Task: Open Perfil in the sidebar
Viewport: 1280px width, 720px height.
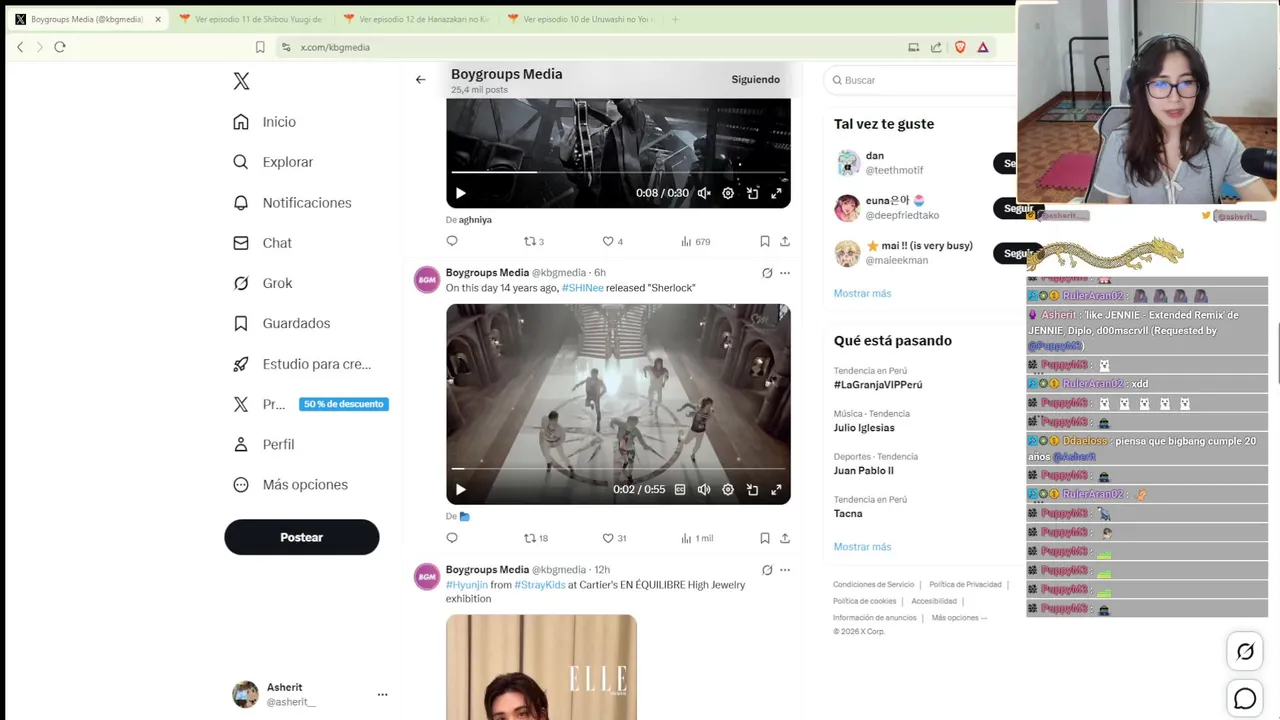Action: point(265,444)
